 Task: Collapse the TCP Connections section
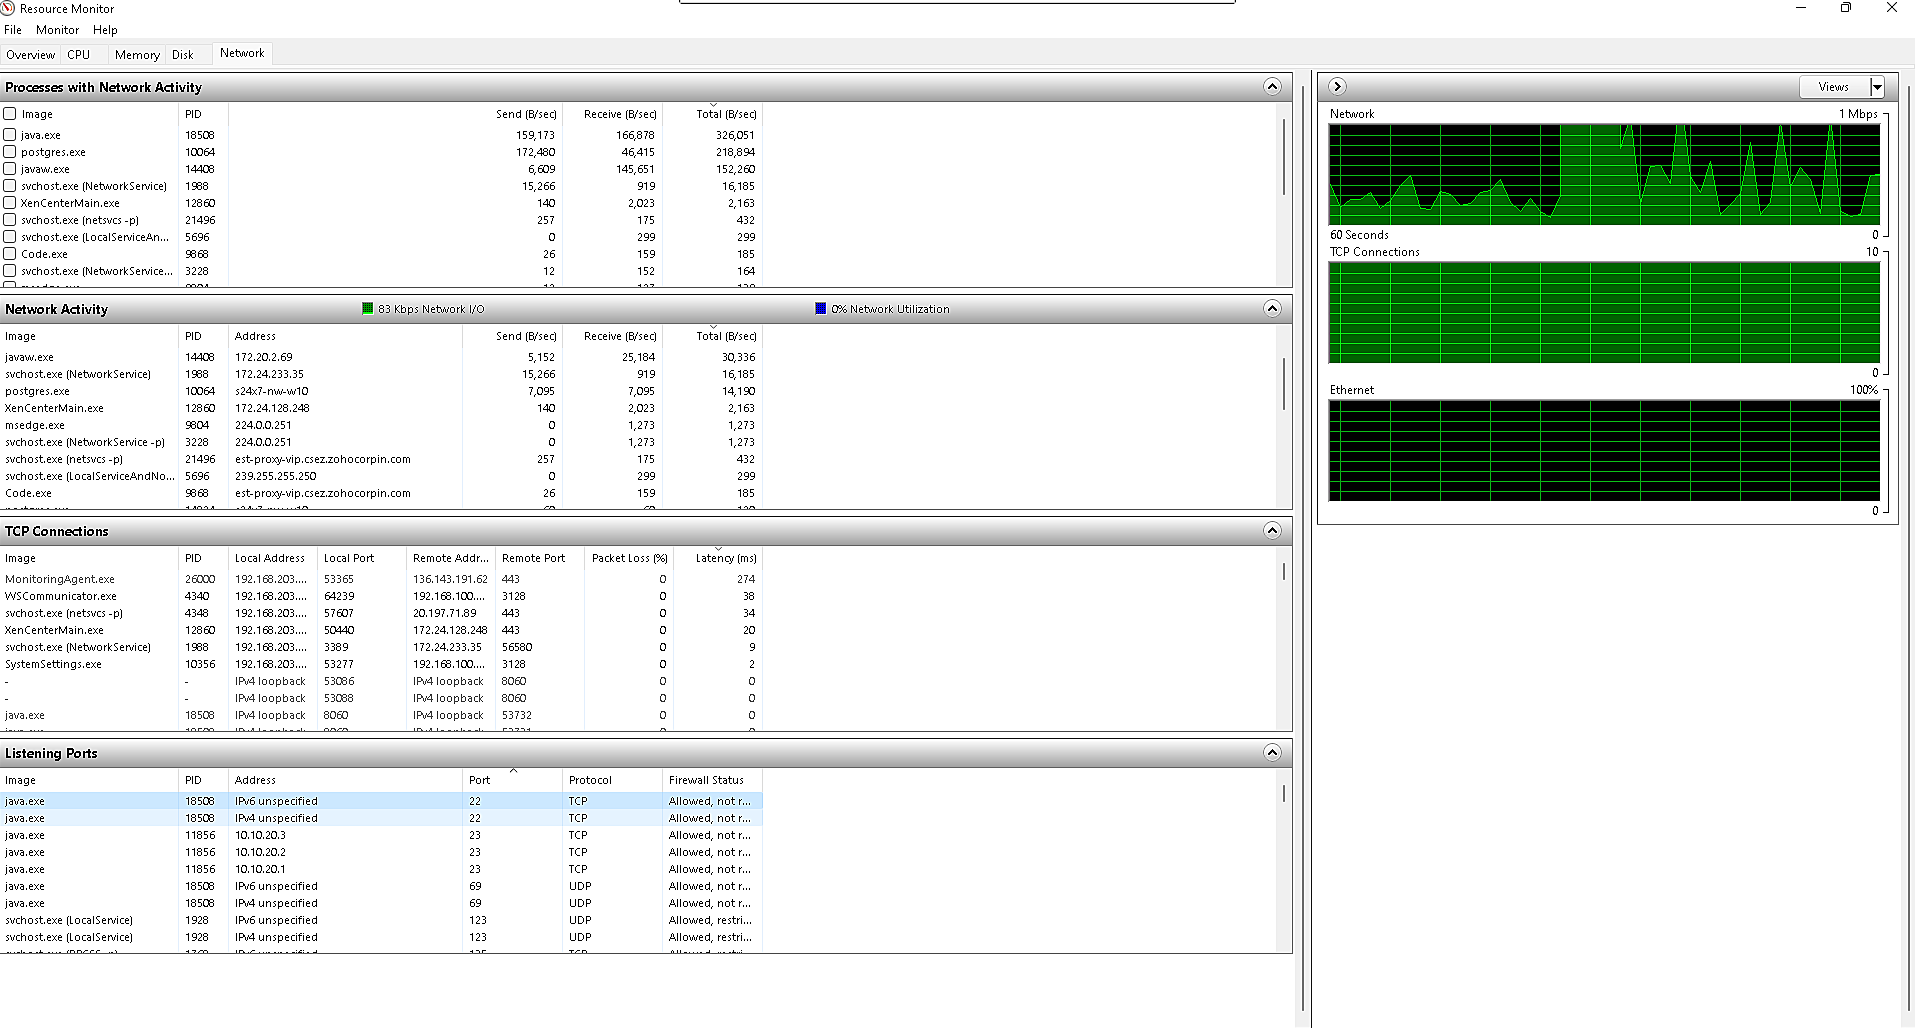[x=1272, y=531]
